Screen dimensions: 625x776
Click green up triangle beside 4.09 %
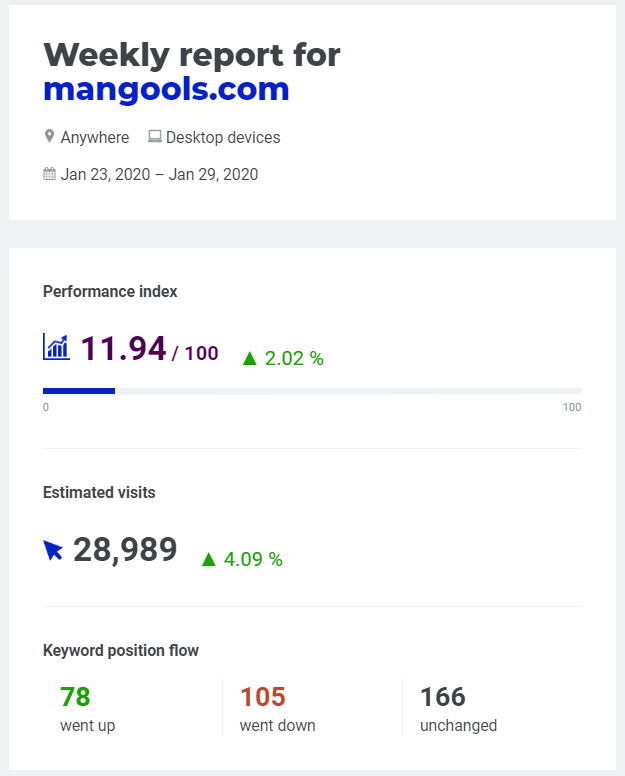coord(209,559)
